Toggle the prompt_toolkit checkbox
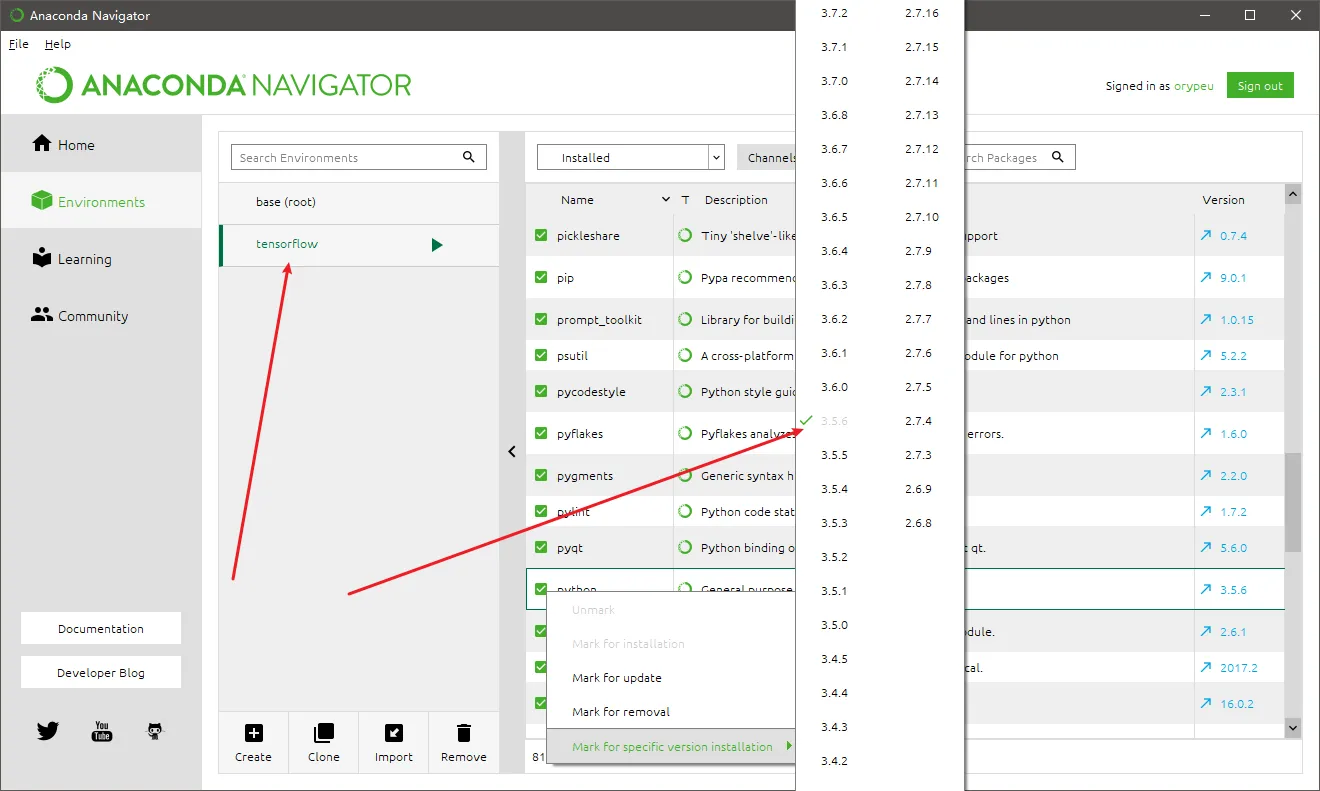 point(541,320)
